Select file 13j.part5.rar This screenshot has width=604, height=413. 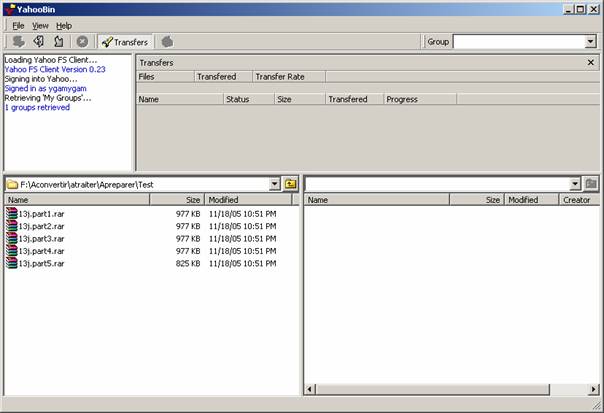pyautogui.click(x=41, y=264)
